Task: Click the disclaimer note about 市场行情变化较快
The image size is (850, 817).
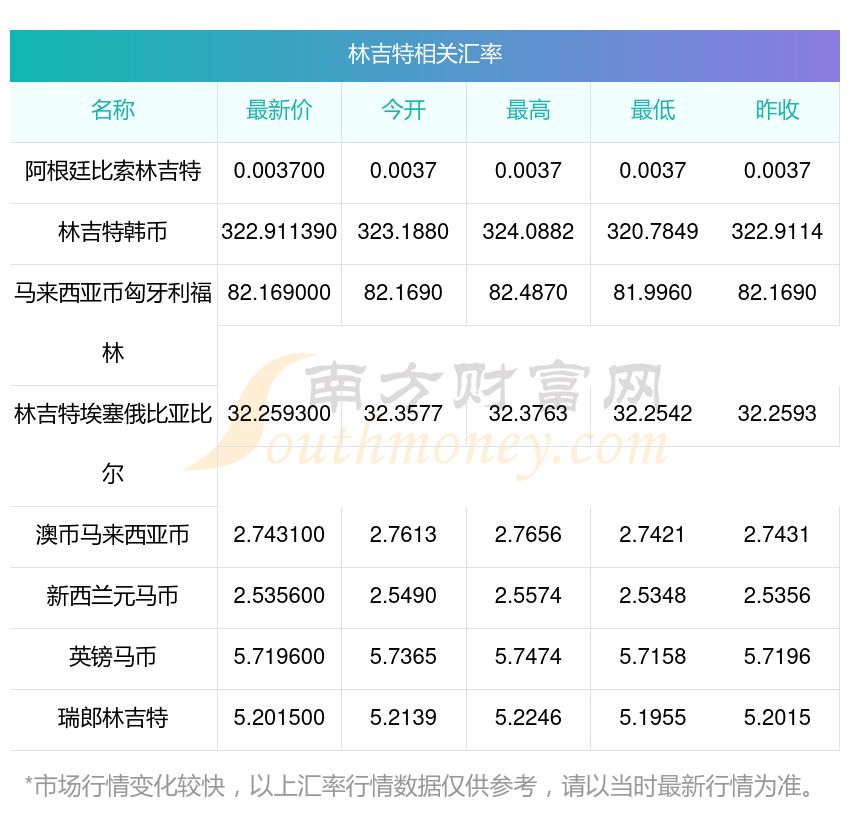Action: tap(420, 787)
